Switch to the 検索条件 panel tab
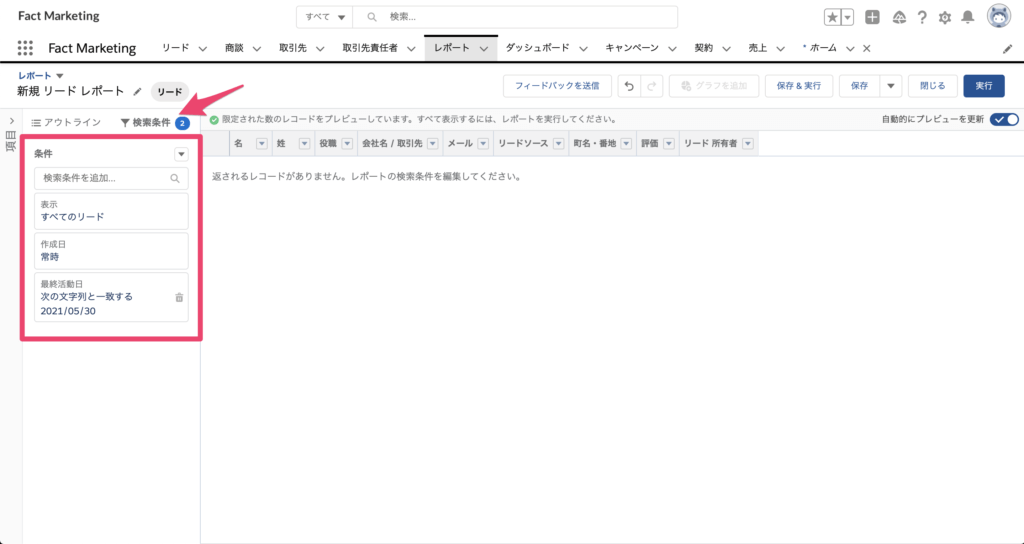Viewport: 1024px width, 544px height. [x=155, y=122]
